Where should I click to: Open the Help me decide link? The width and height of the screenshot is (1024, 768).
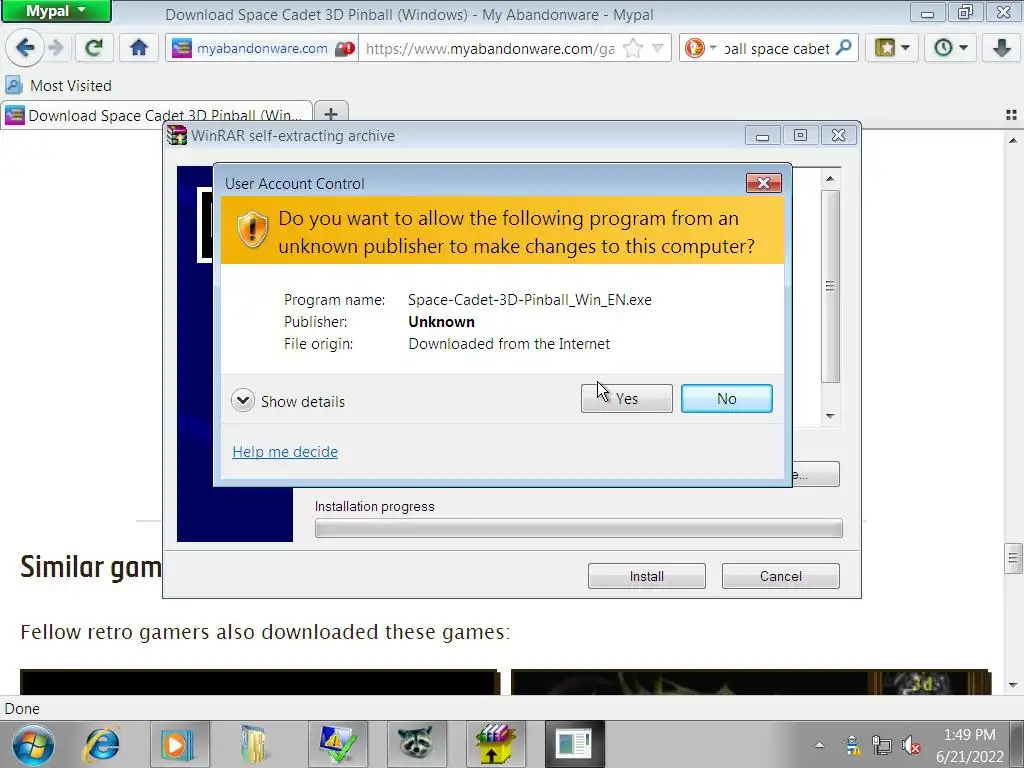(285, 451)
